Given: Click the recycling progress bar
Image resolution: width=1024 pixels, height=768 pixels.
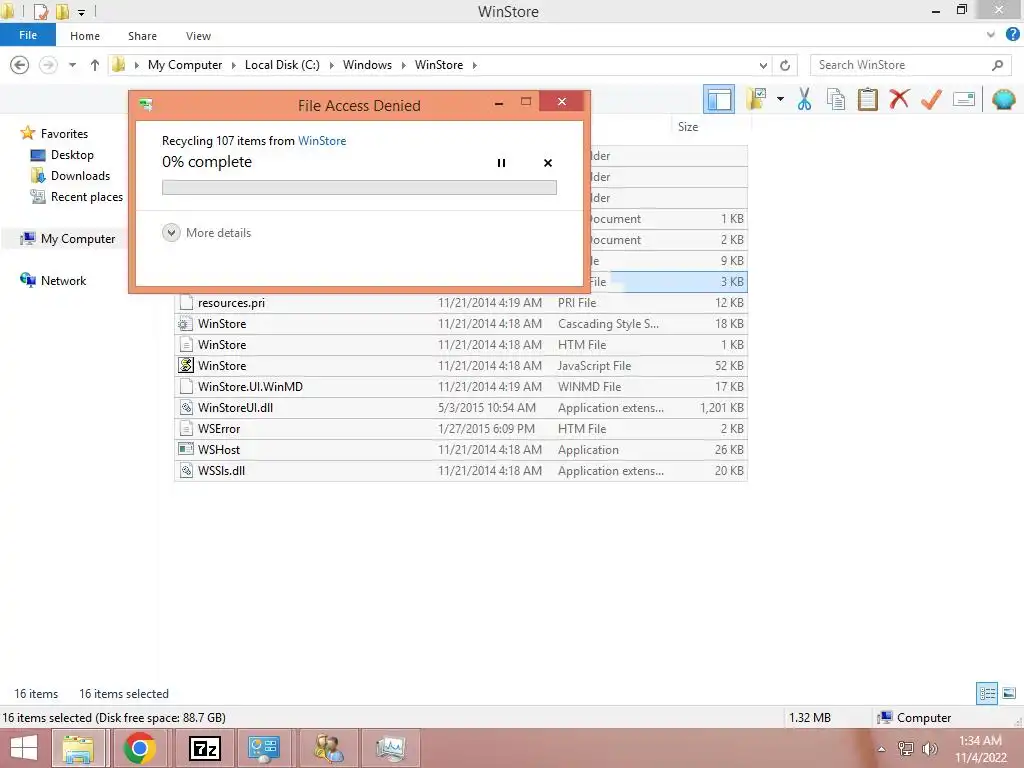Looking at the screenshot, I should point(359,187).
